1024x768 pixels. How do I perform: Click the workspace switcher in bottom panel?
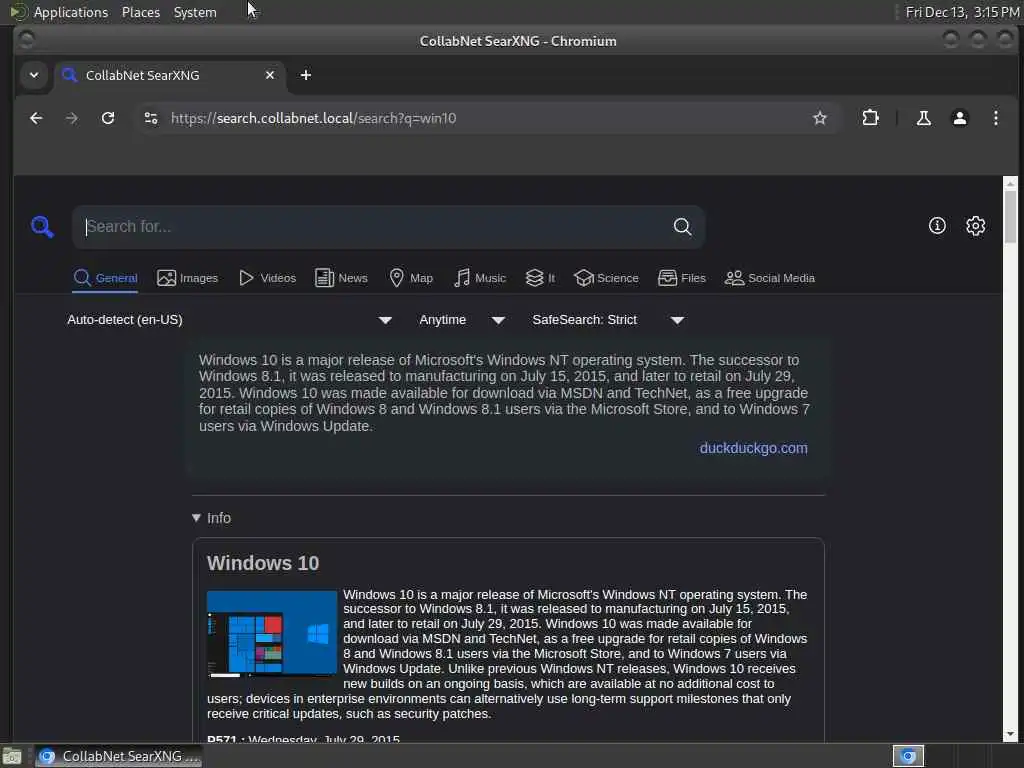[908, 756]
